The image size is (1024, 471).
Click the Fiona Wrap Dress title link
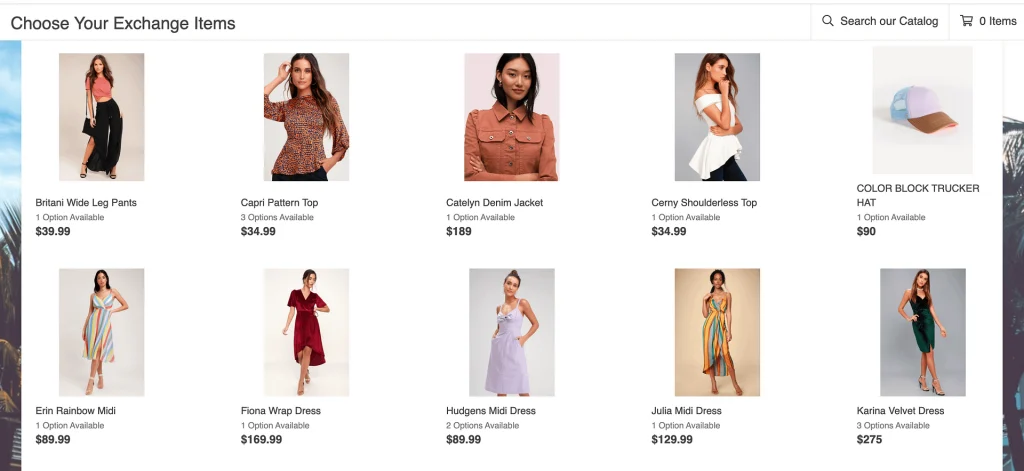280,411
